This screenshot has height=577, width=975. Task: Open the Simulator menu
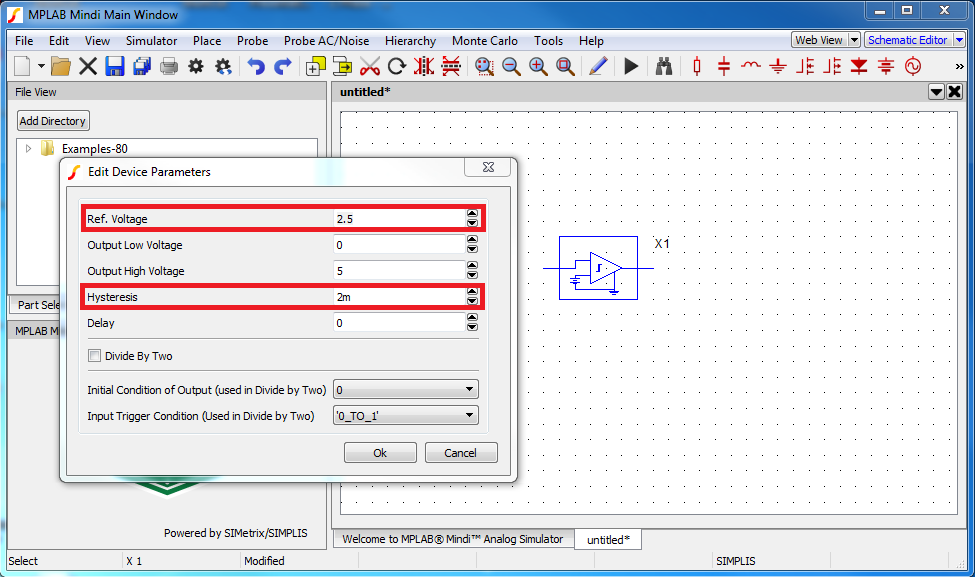point(151,41)
